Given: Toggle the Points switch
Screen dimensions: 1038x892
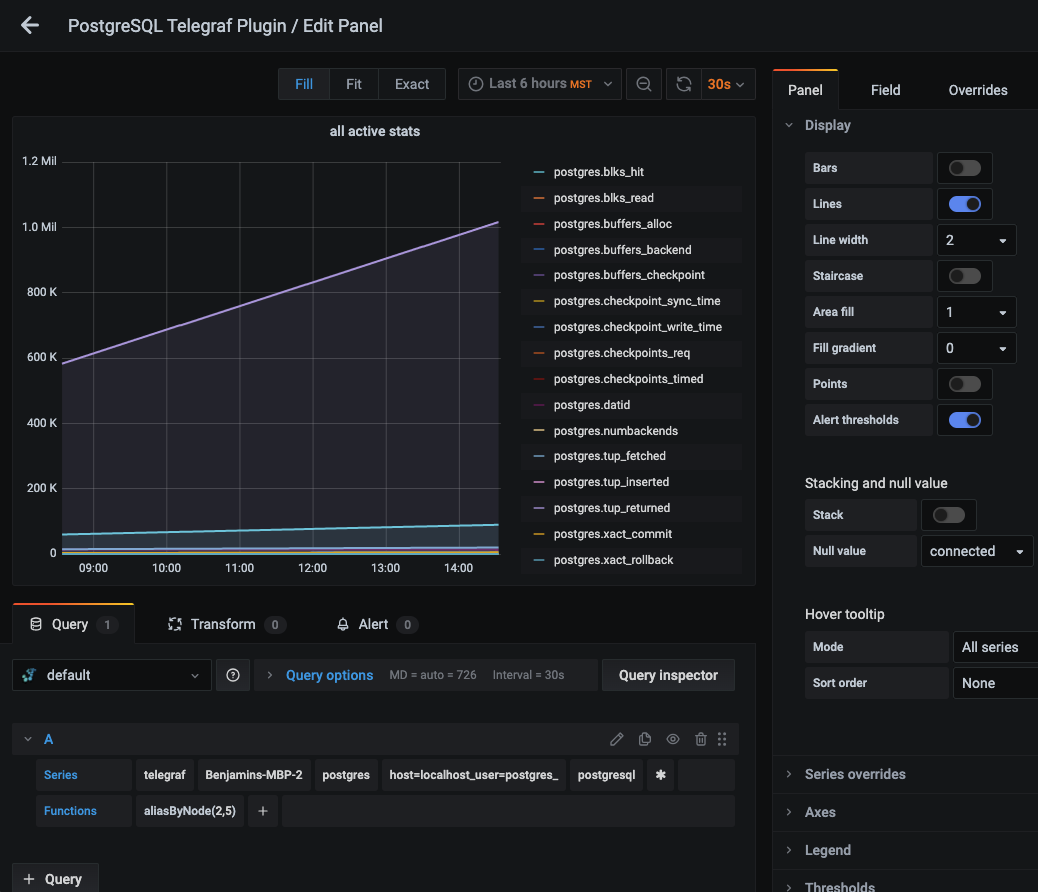Looking at the screenshot, I should pyautogui.click(x=965, y=384).
